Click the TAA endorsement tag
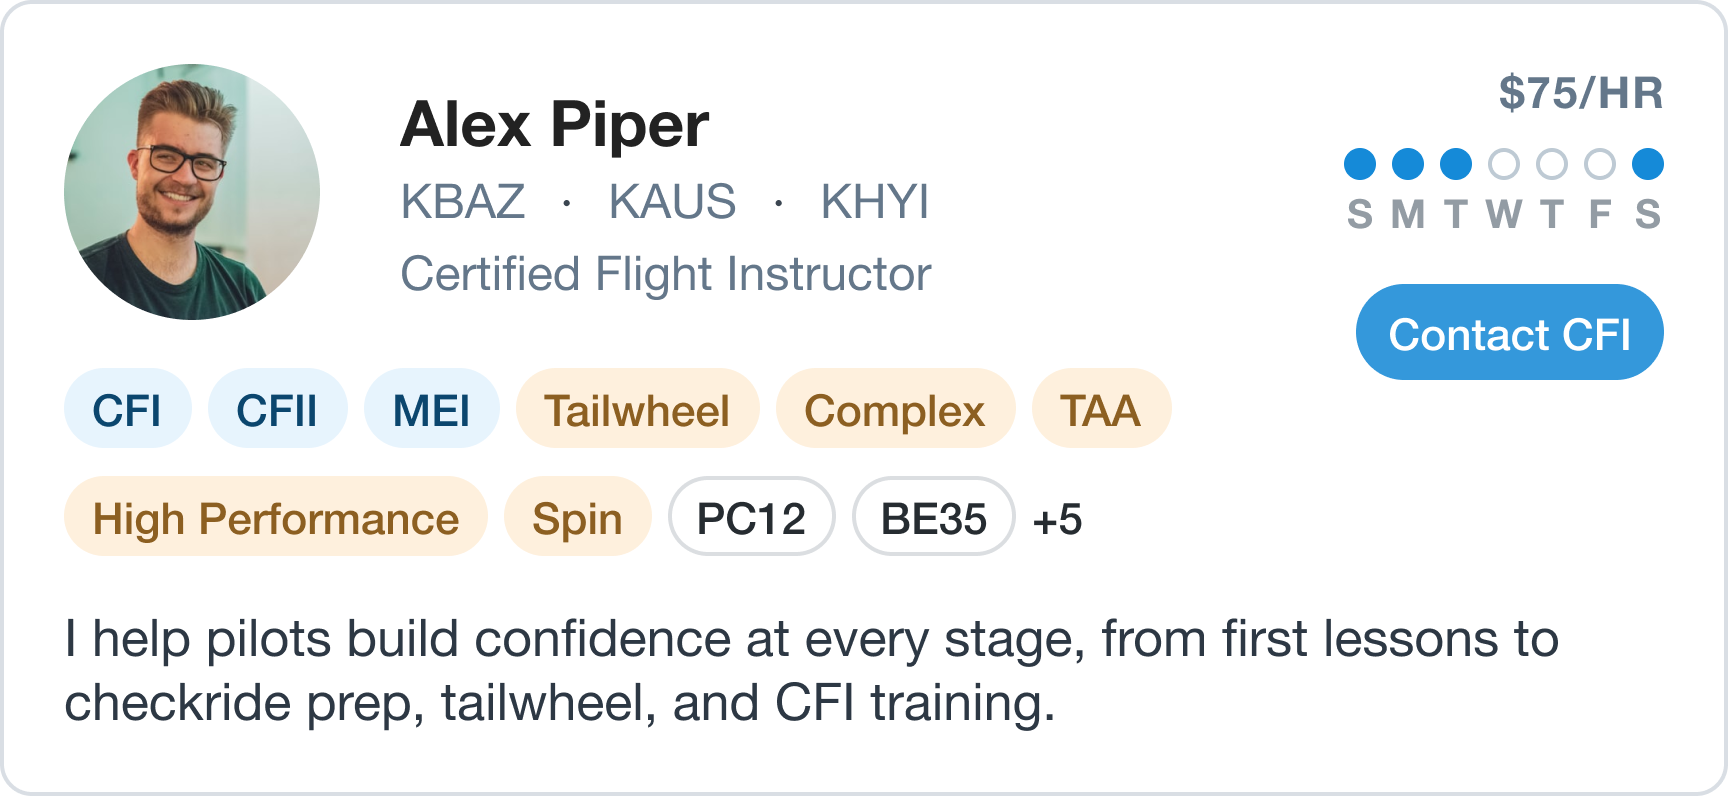This screenshot has width=1728, height=796. (1101, 408)
